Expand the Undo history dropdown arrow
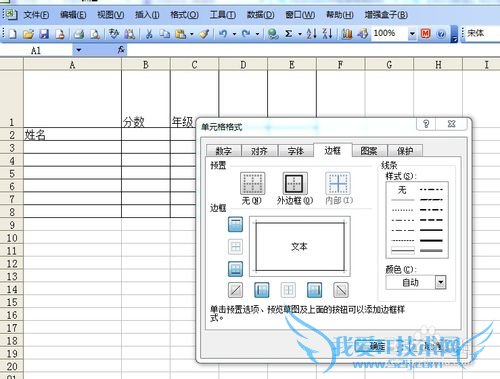This screenshot has height=379, width=500. [x=234, y=34]
